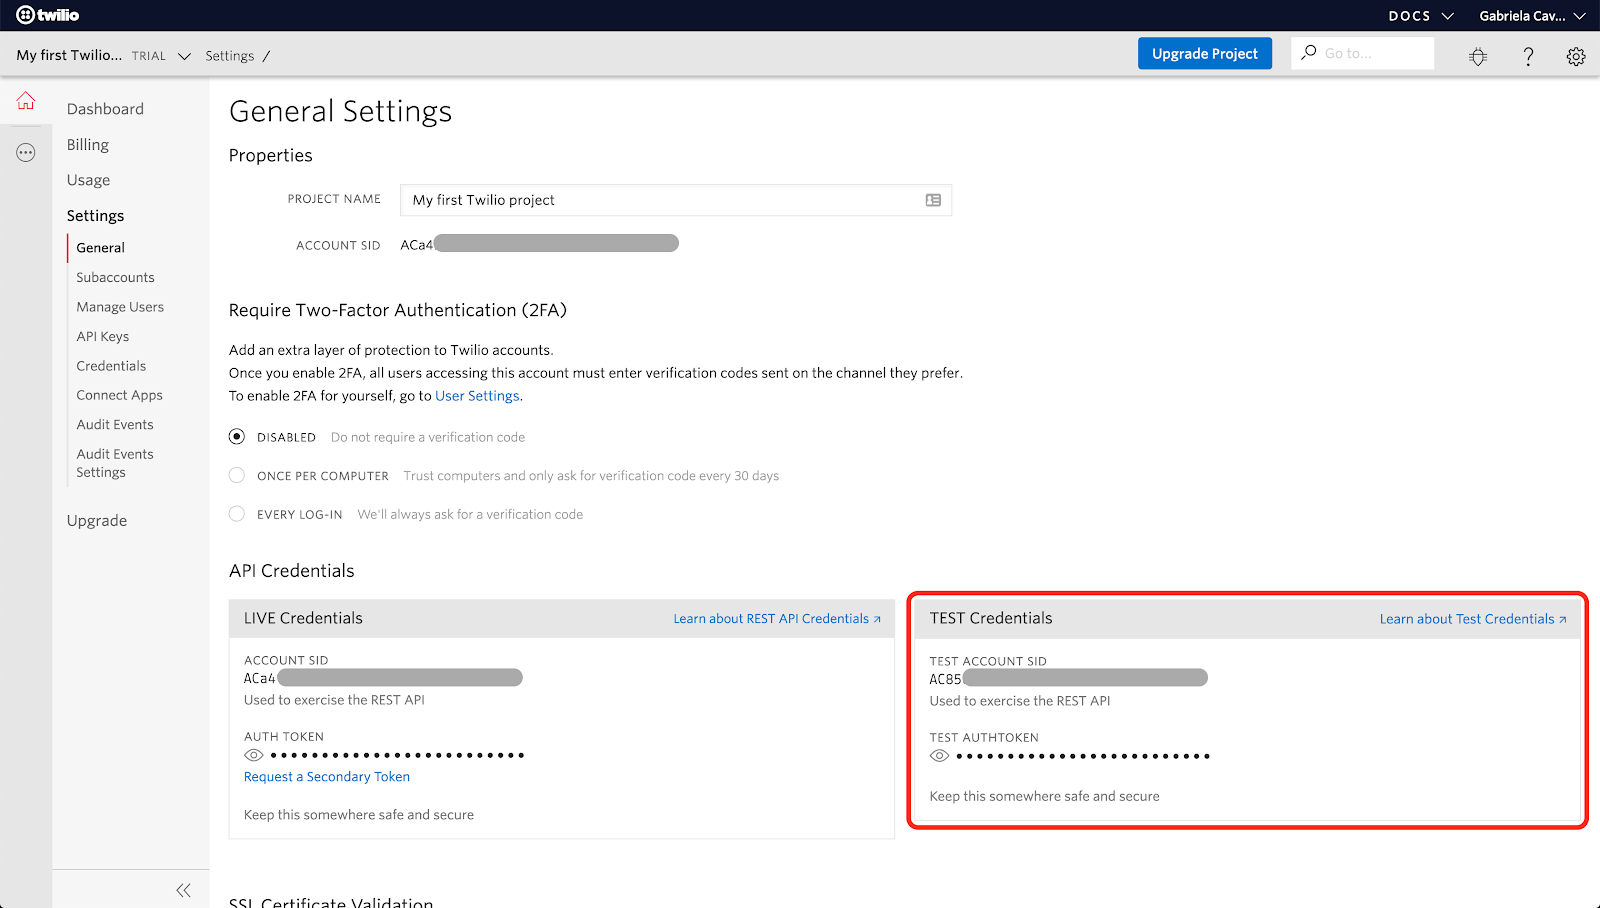Screen dimensions: 1600x908
Task: Open the all products ellipsis icon
Action: [26, 153]
